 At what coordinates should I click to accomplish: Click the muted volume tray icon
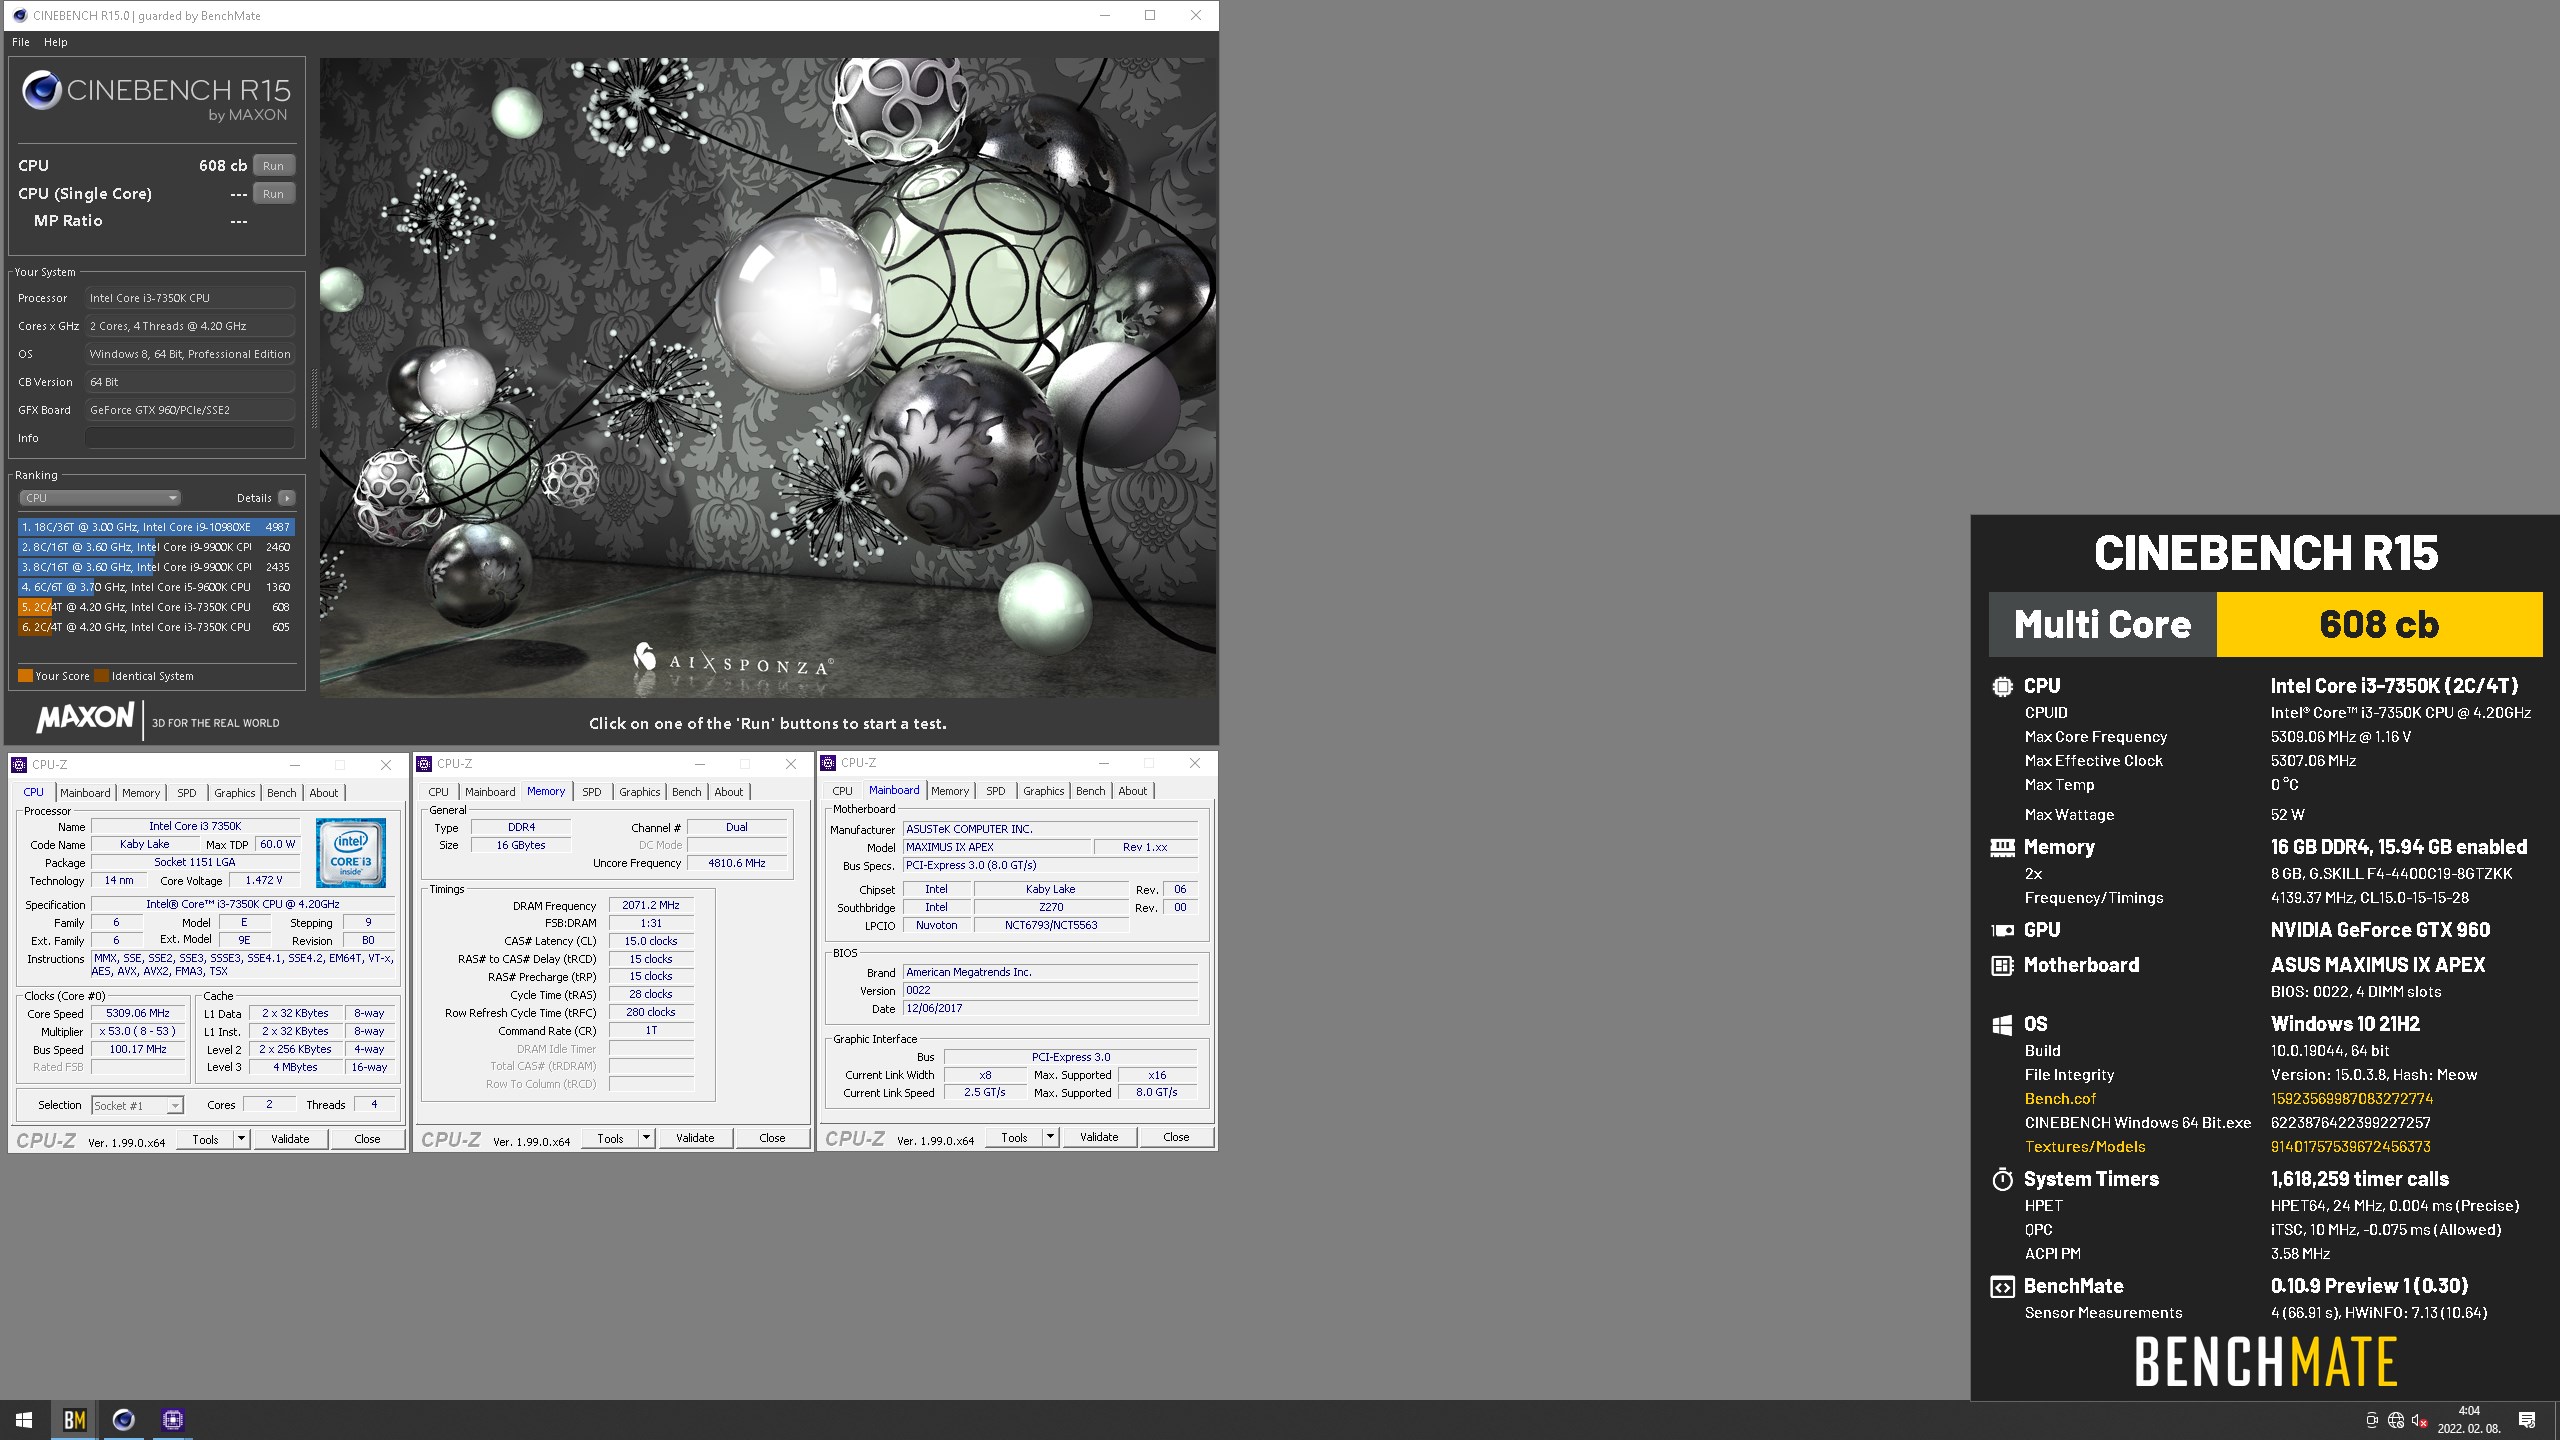(2420, 1420)
